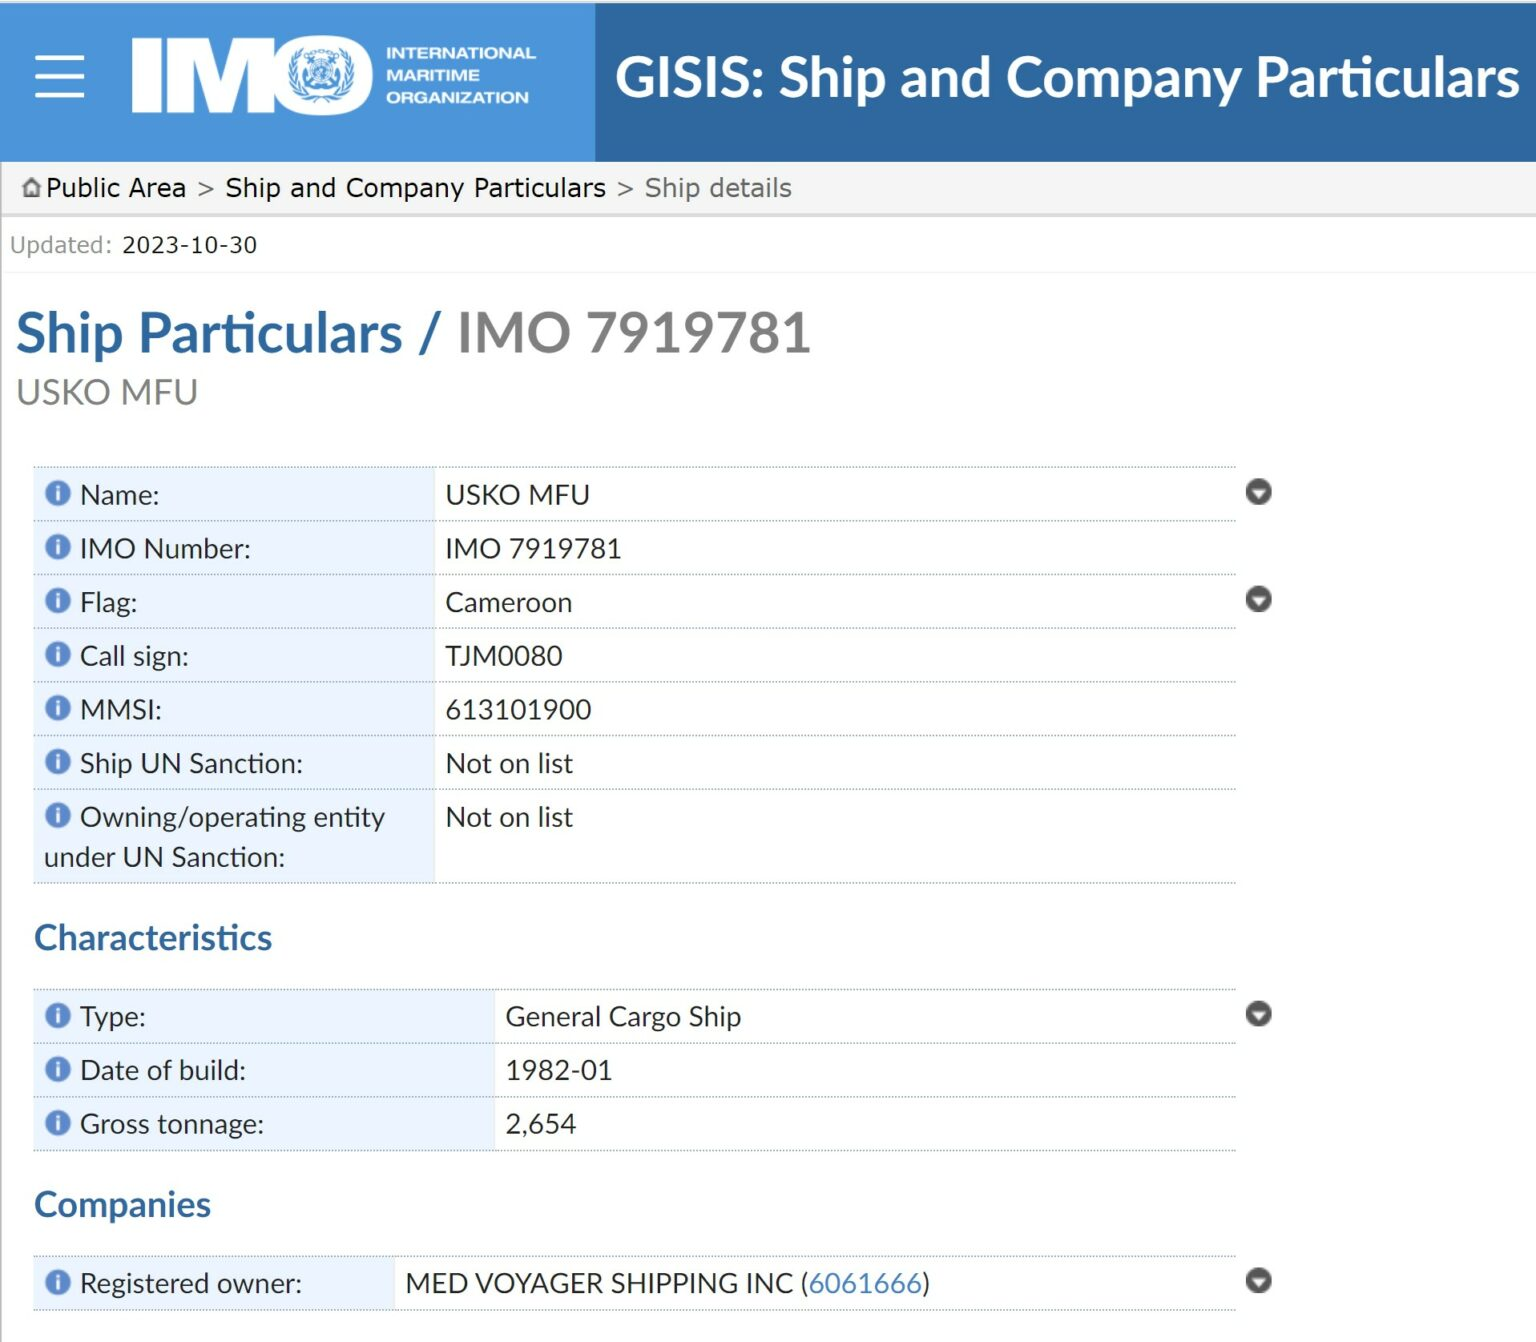Click info icon for Ship UN Sanction
The height and width of the screenshot is (1342, 1536).
[x=58, y=762]
